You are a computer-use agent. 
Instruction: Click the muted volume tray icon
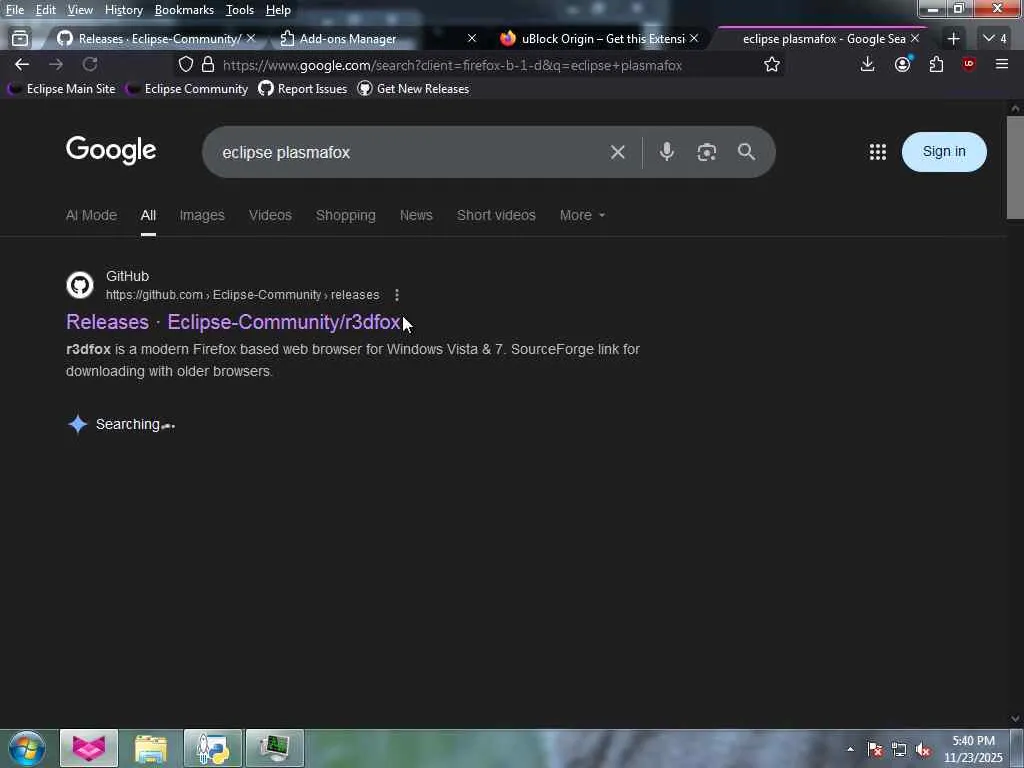pos(923,750)
